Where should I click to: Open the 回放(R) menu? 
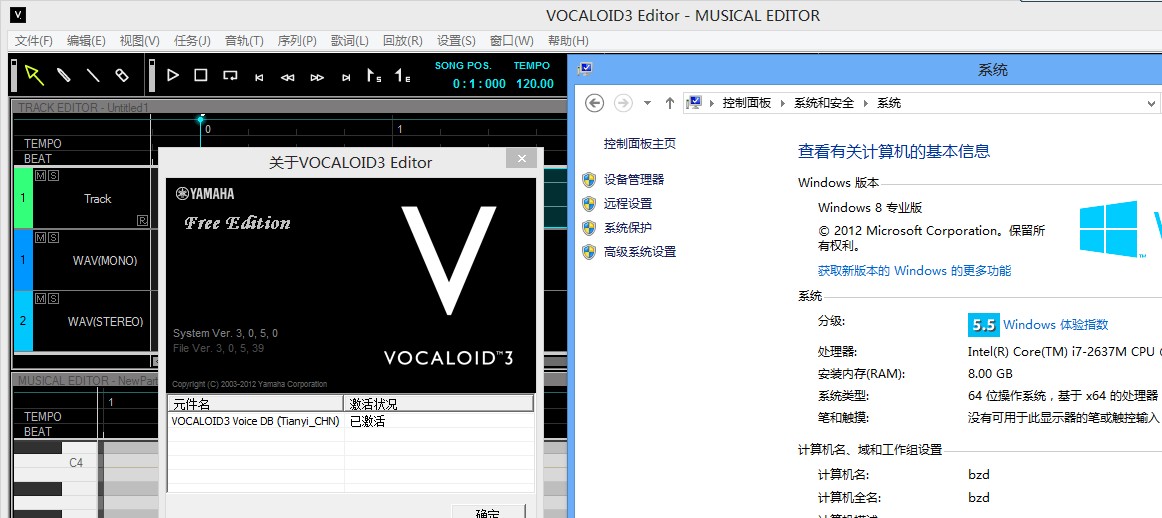(402, 41)
